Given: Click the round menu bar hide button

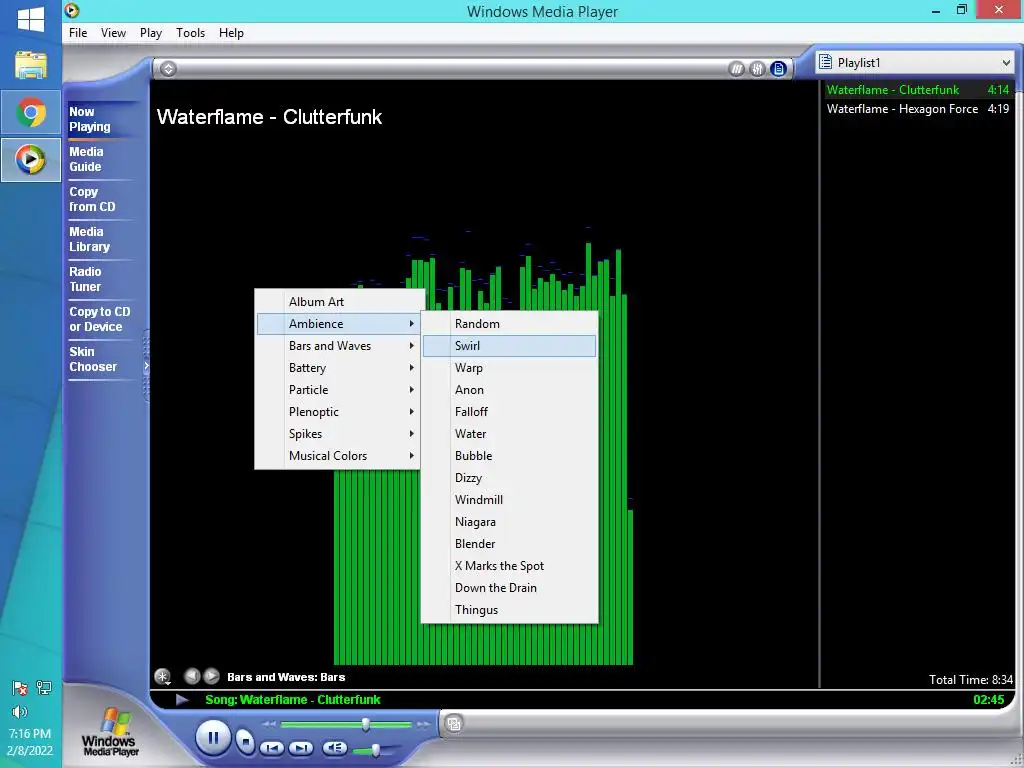Looking at the screenshot, I should [168, 69].
